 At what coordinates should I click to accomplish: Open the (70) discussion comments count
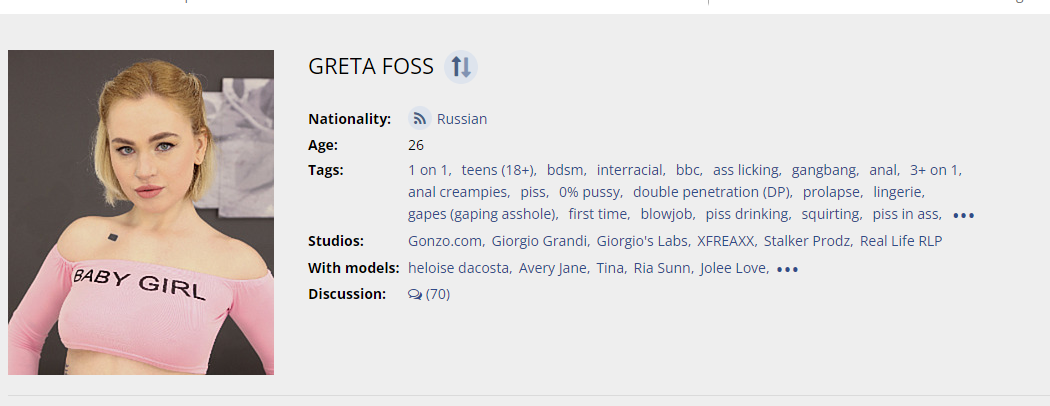click(438, 295)
